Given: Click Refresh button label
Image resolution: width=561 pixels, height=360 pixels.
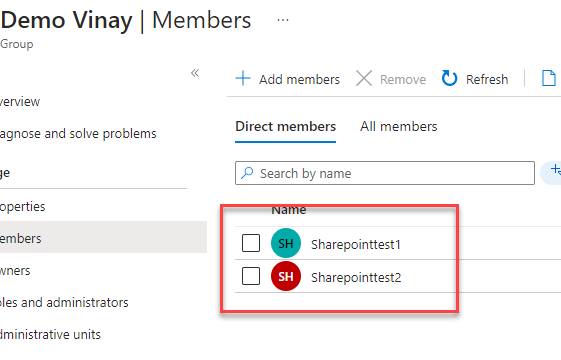Looking at the screenshot, I should pos(487,79).
